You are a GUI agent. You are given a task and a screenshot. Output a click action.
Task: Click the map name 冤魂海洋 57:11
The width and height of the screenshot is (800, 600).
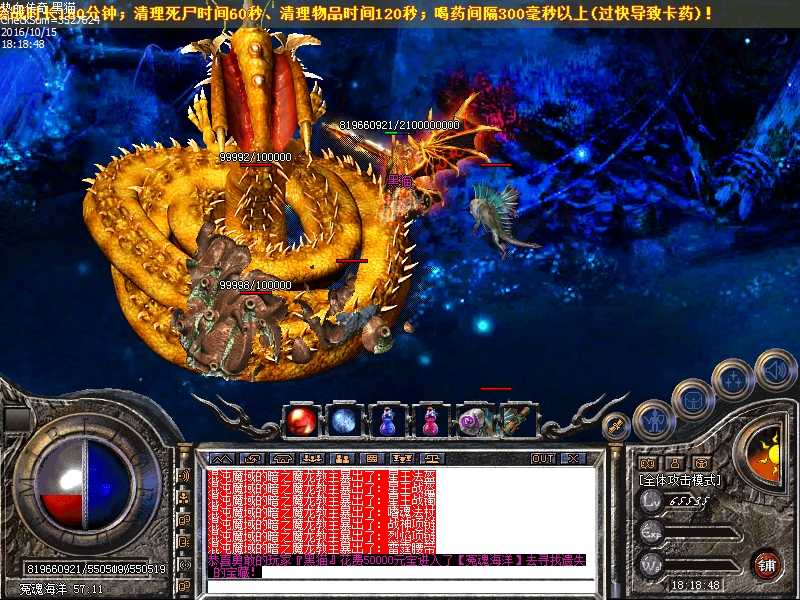(x=61, y=589)
